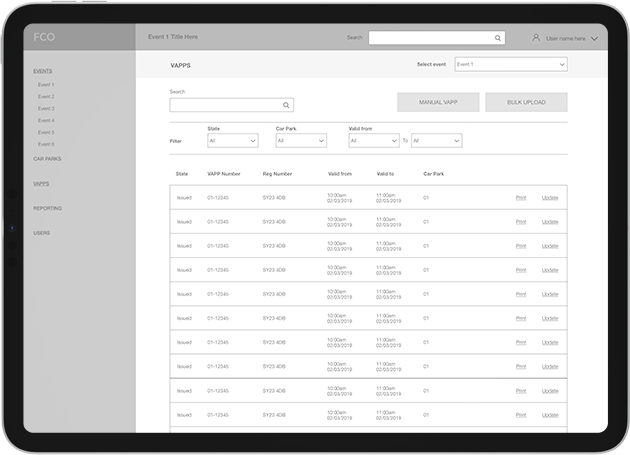Click the magnifier icon in top search bar
Screen dimensions: 630x455
tap(498, 38)
